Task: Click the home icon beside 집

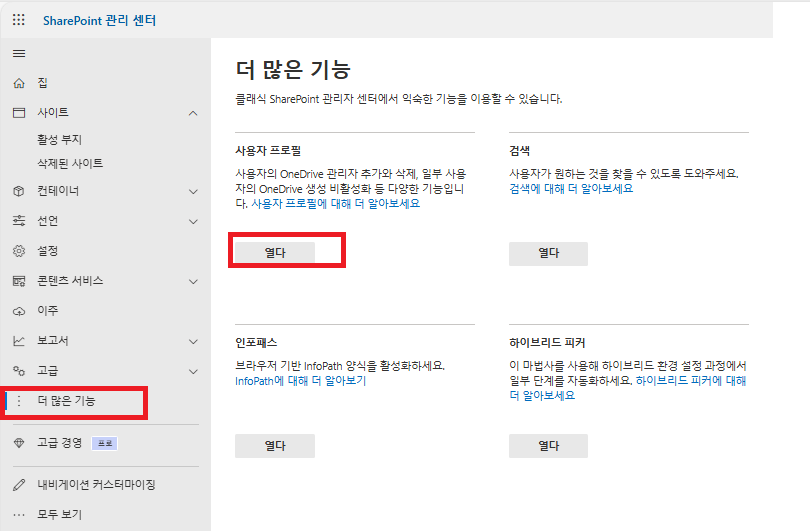Action: tap(19, 83)
